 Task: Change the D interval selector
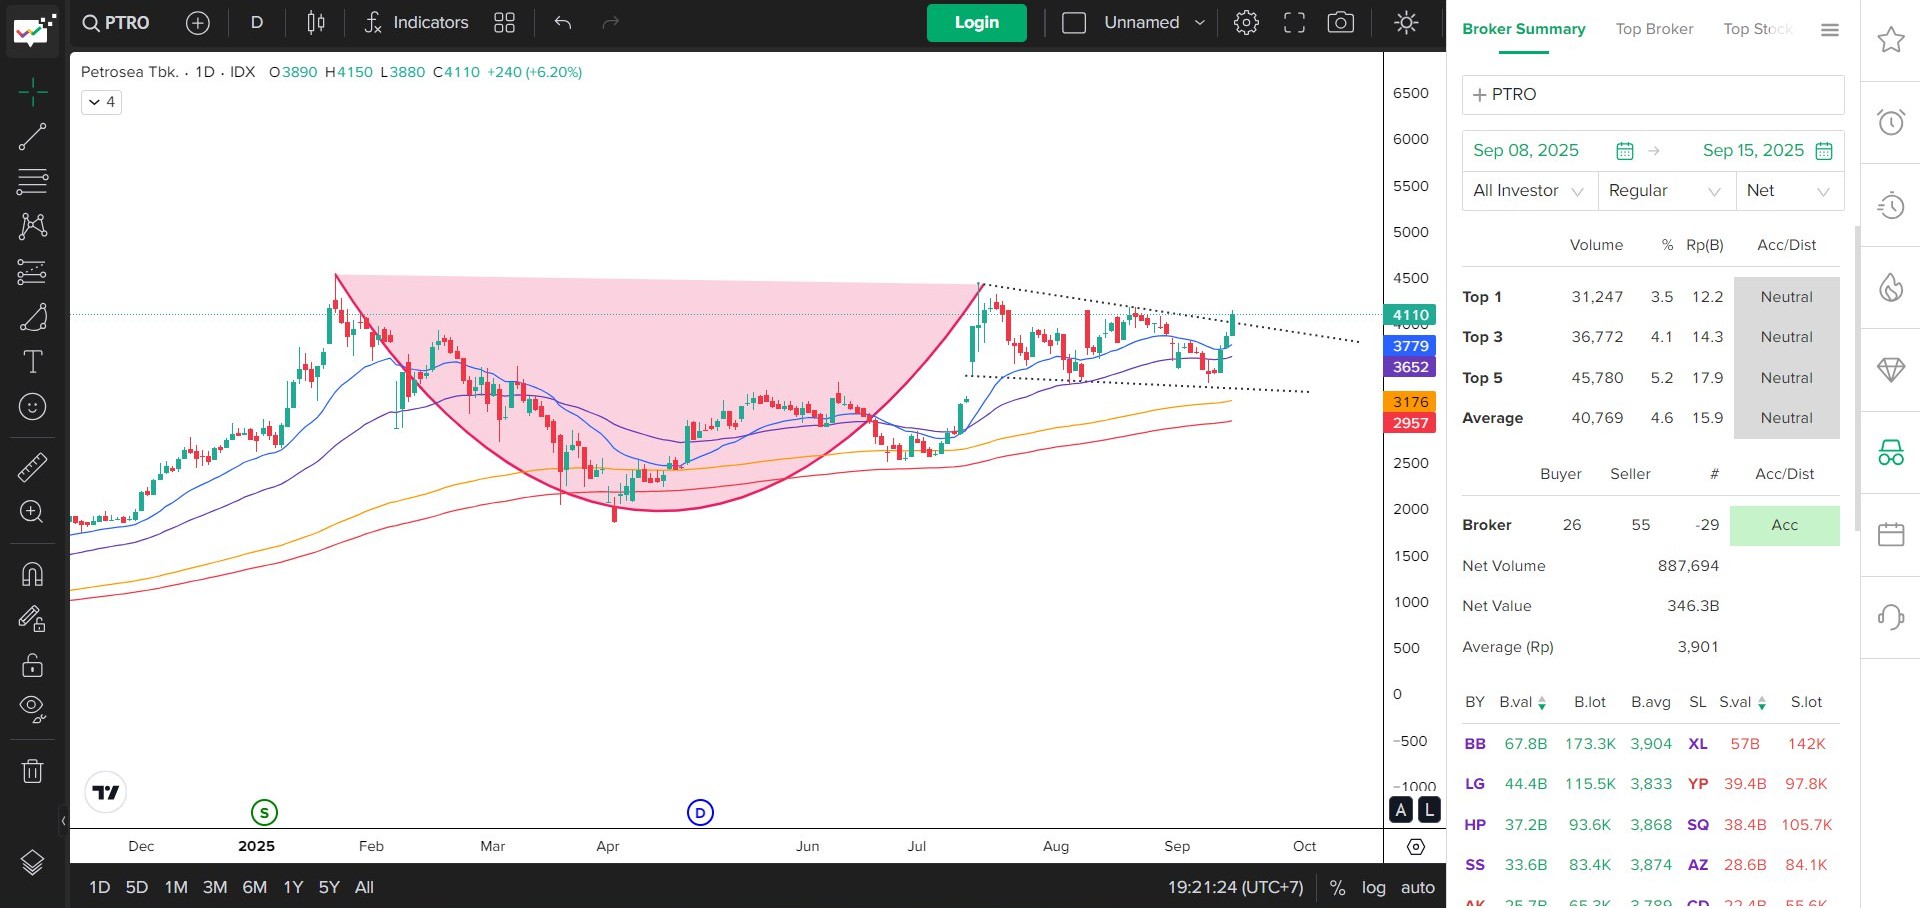click(257, 23)
